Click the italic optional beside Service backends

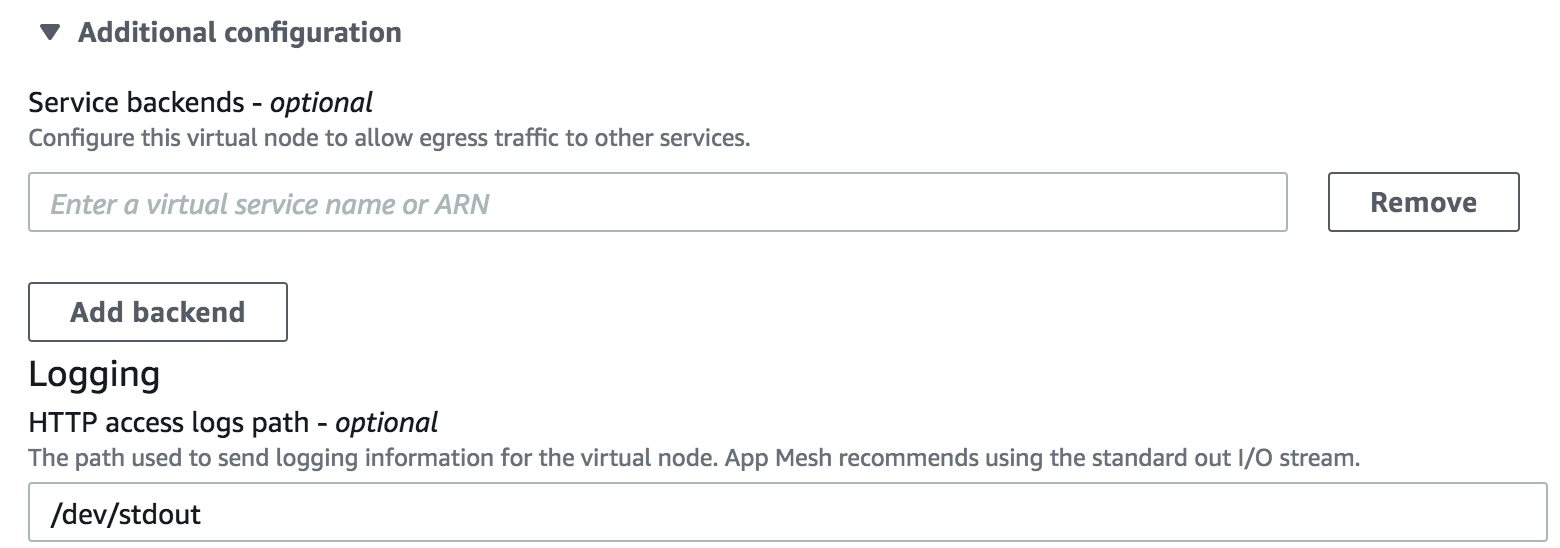click(321, 102)
